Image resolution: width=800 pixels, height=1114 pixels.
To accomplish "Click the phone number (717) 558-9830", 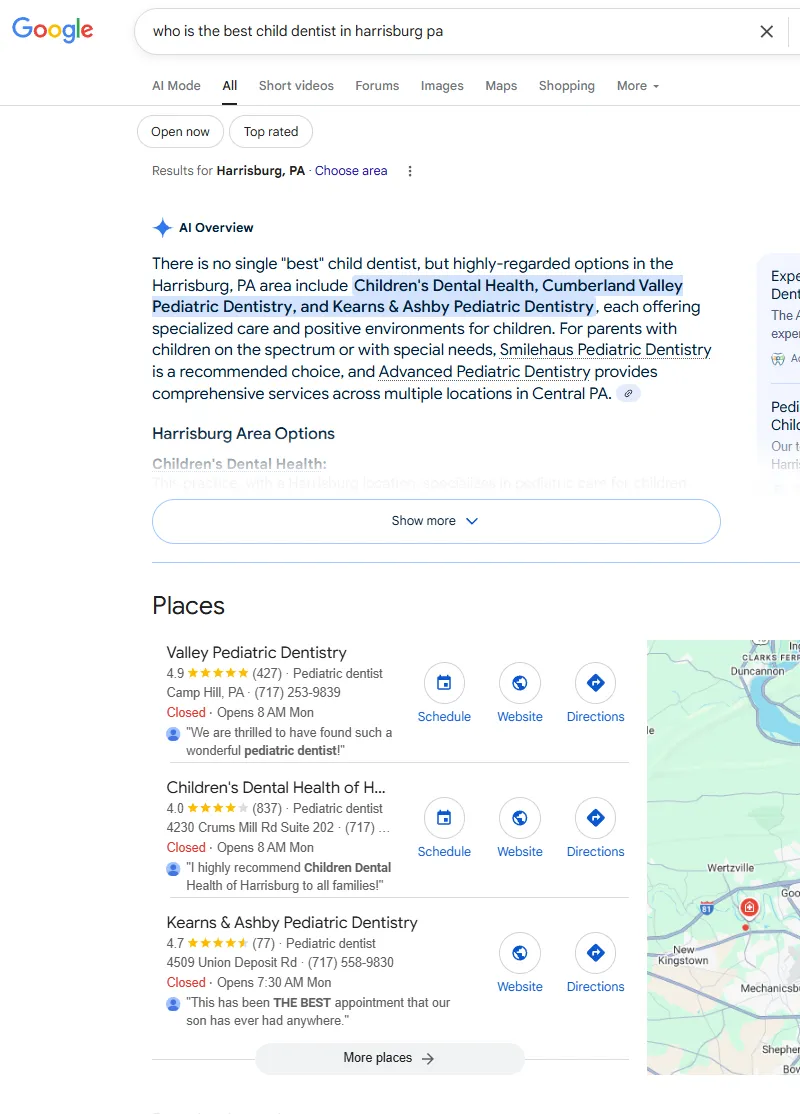I will point(350,962).
